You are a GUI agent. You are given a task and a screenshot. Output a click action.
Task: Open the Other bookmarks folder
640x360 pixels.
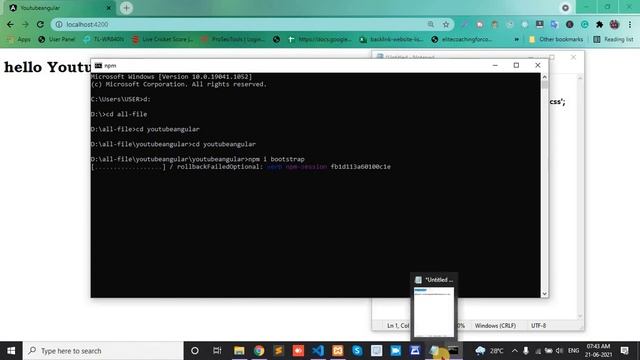point(556,39)
